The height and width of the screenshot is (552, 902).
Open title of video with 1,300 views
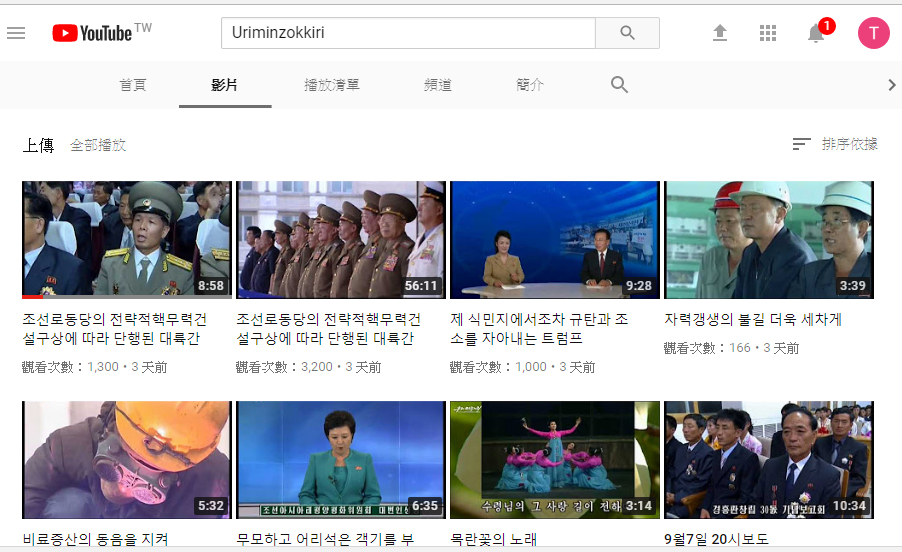click(x=114, y=328)
